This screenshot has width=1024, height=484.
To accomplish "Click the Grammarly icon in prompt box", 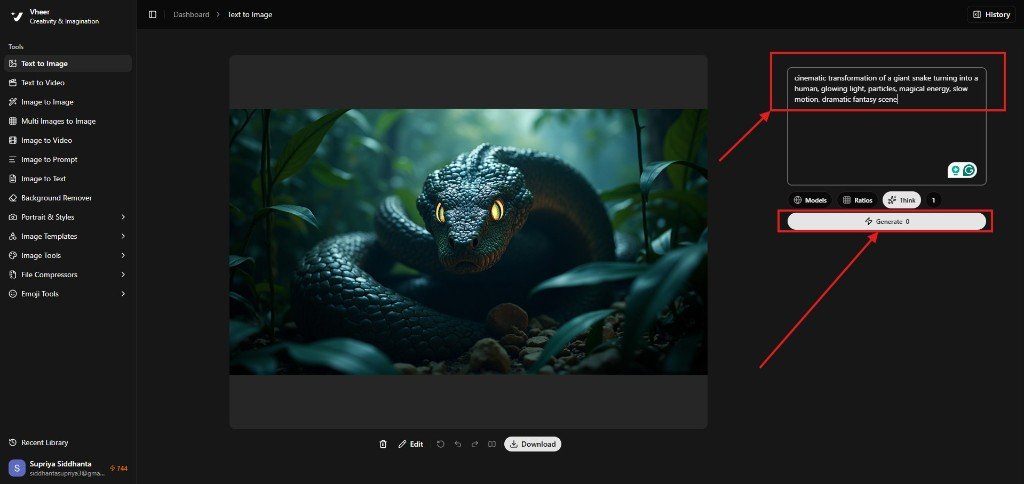I will [x=969, y=170].
